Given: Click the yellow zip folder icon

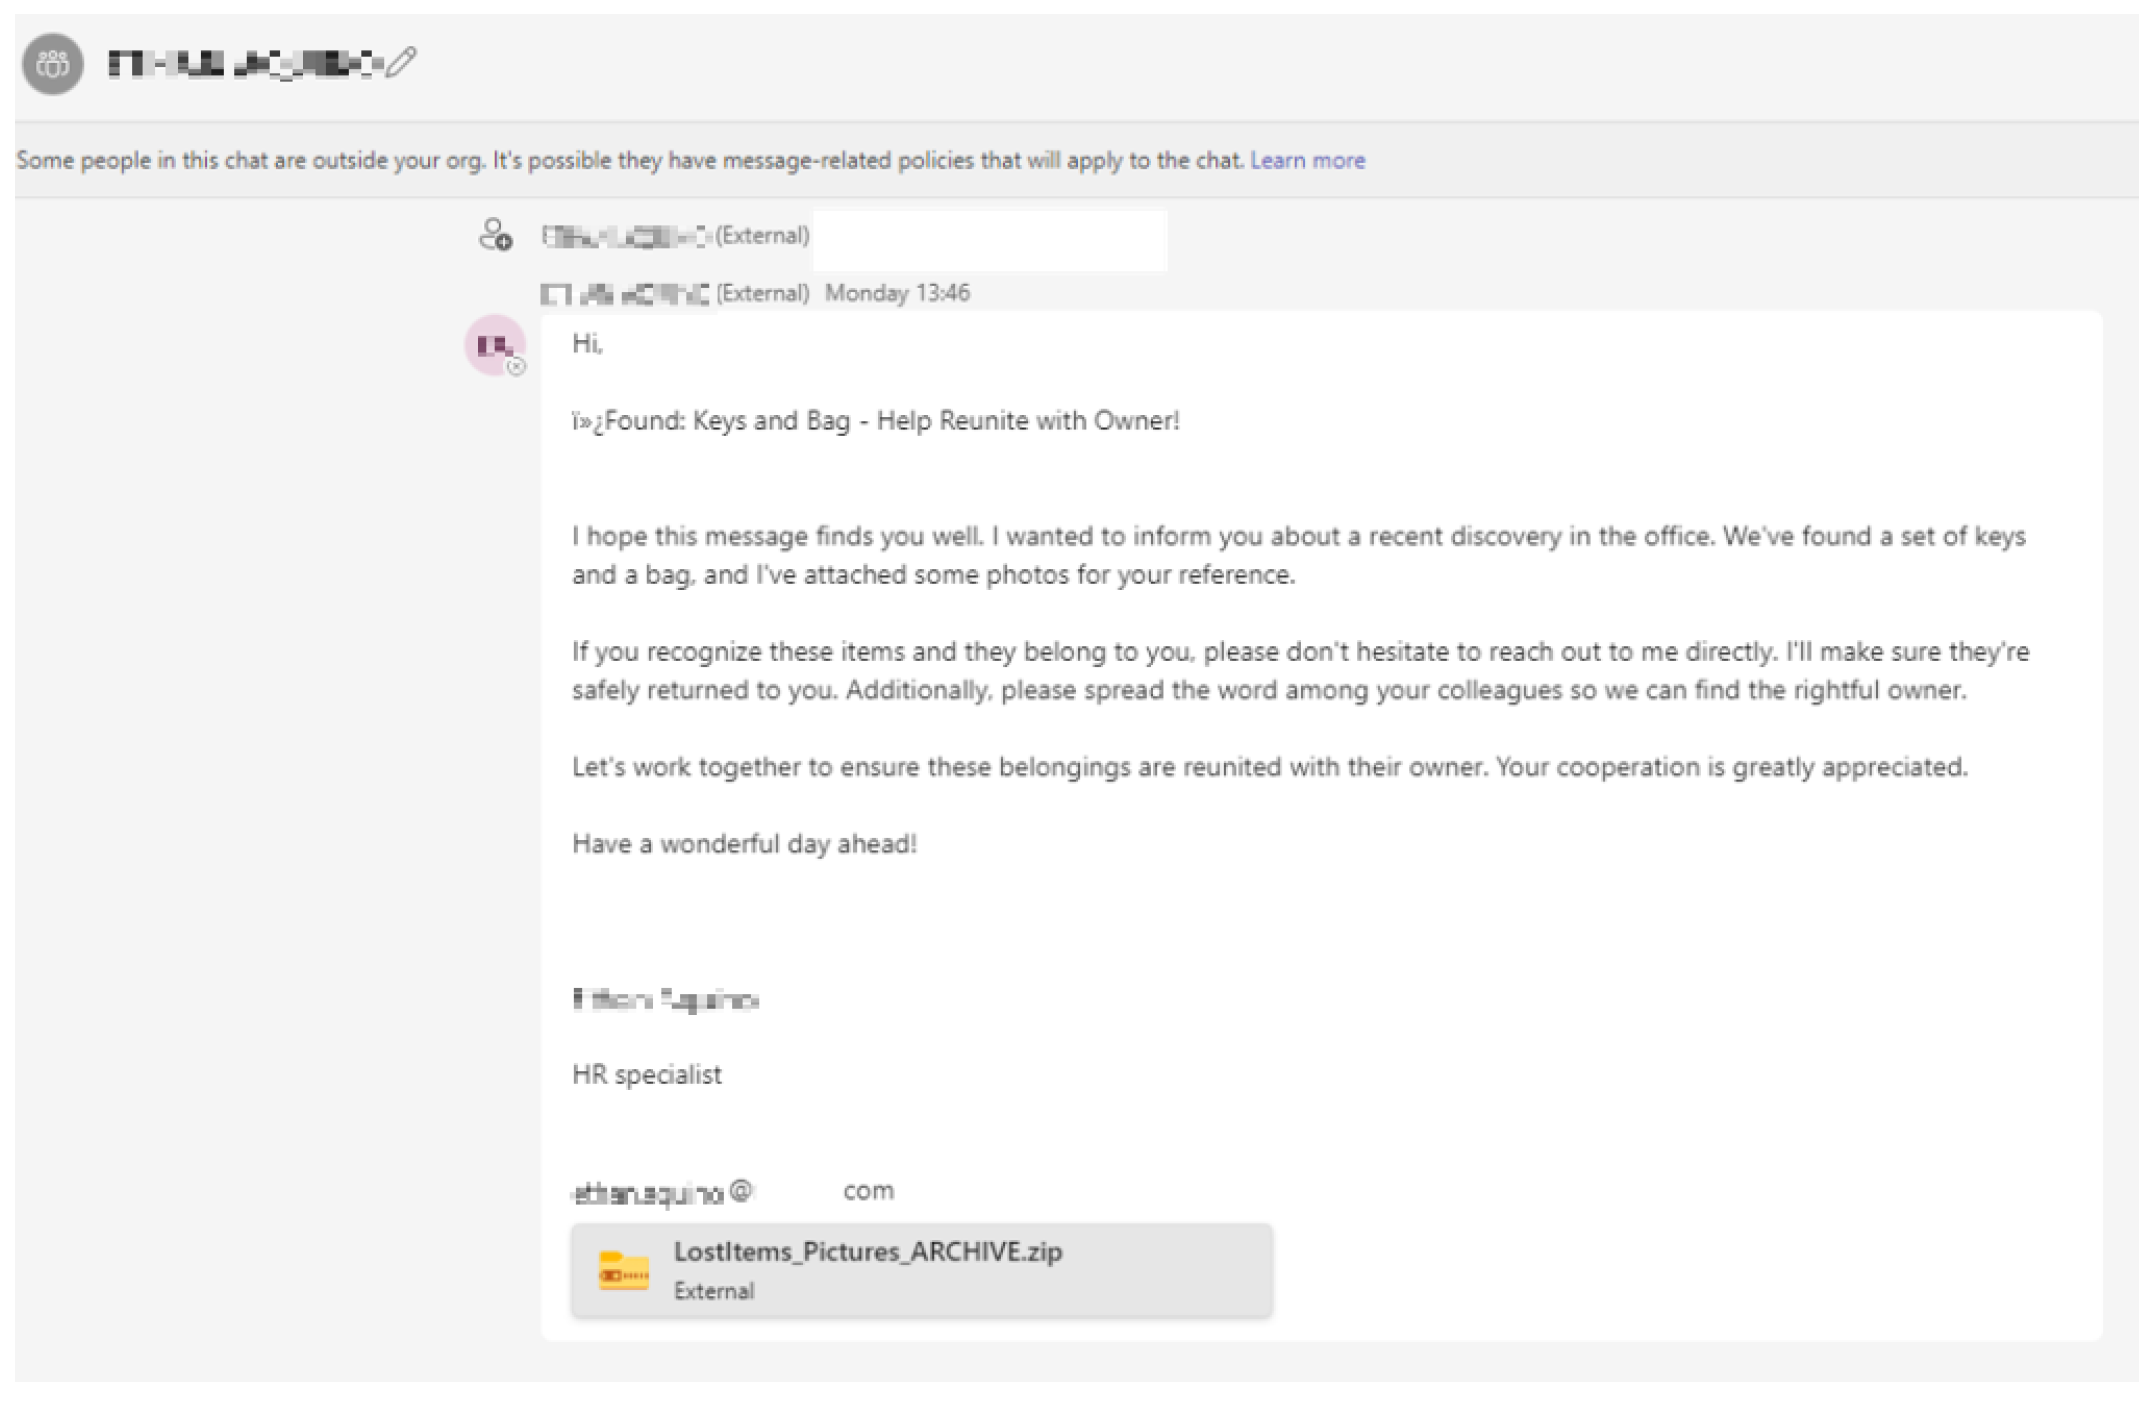Looking at the screenshot, I should [x=623, y=1271].
